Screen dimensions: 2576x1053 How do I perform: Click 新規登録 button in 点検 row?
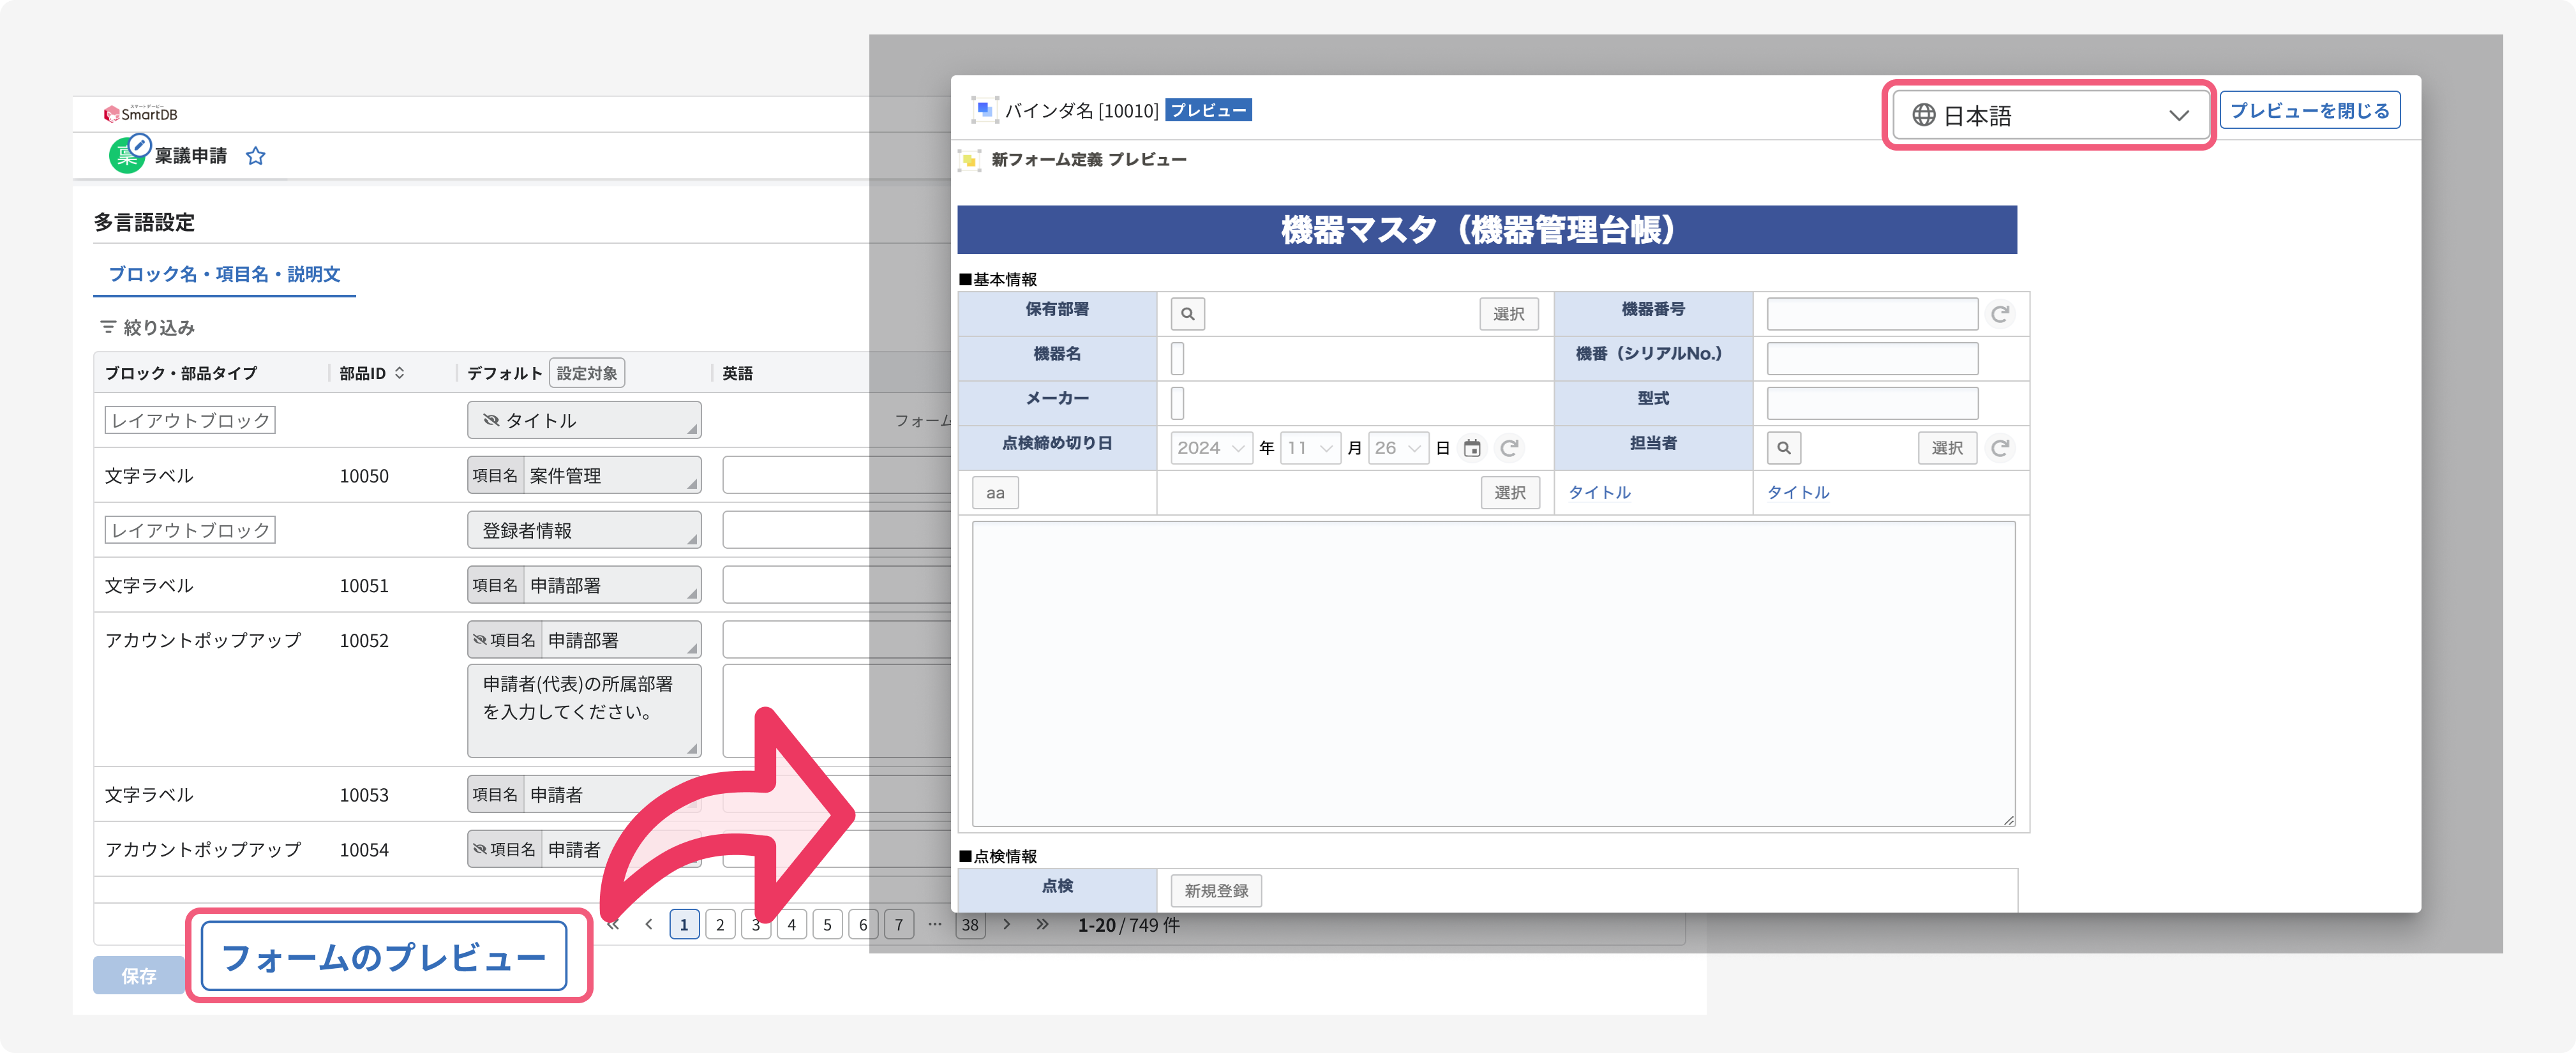pyautogui.click(x=1216, y=890)
